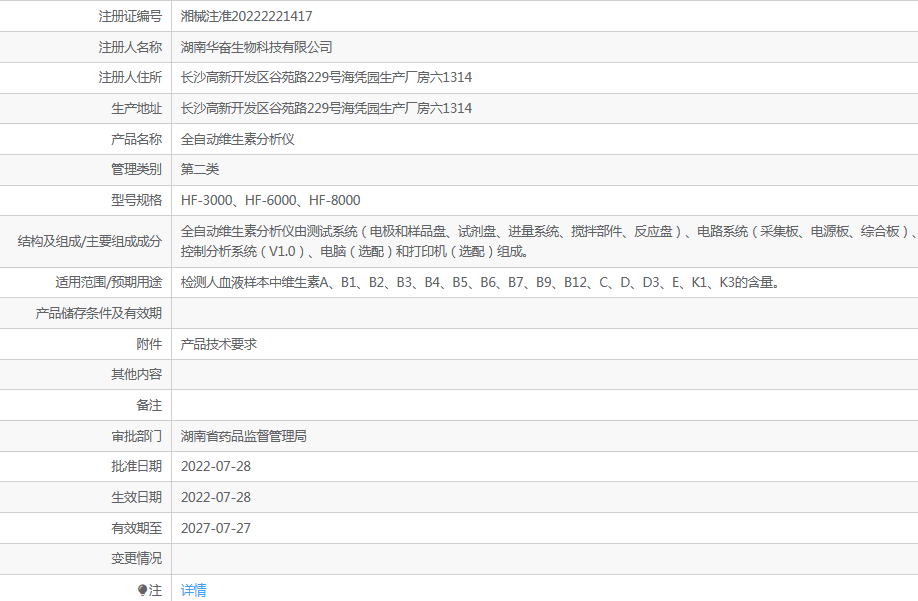Image resolution: width=918 pixels, height=601 pixels.
Task: Click the 注册证编号 label
Action: 130,16
